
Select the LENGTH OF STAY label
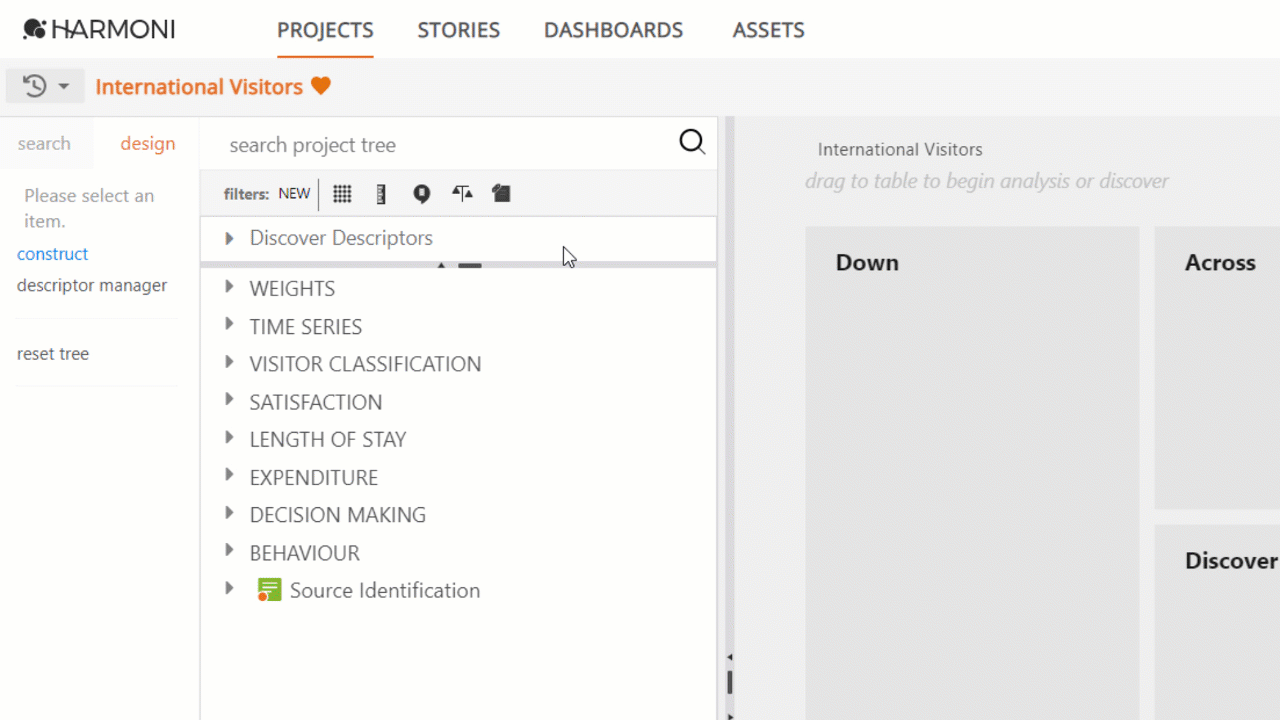(328, 439)
